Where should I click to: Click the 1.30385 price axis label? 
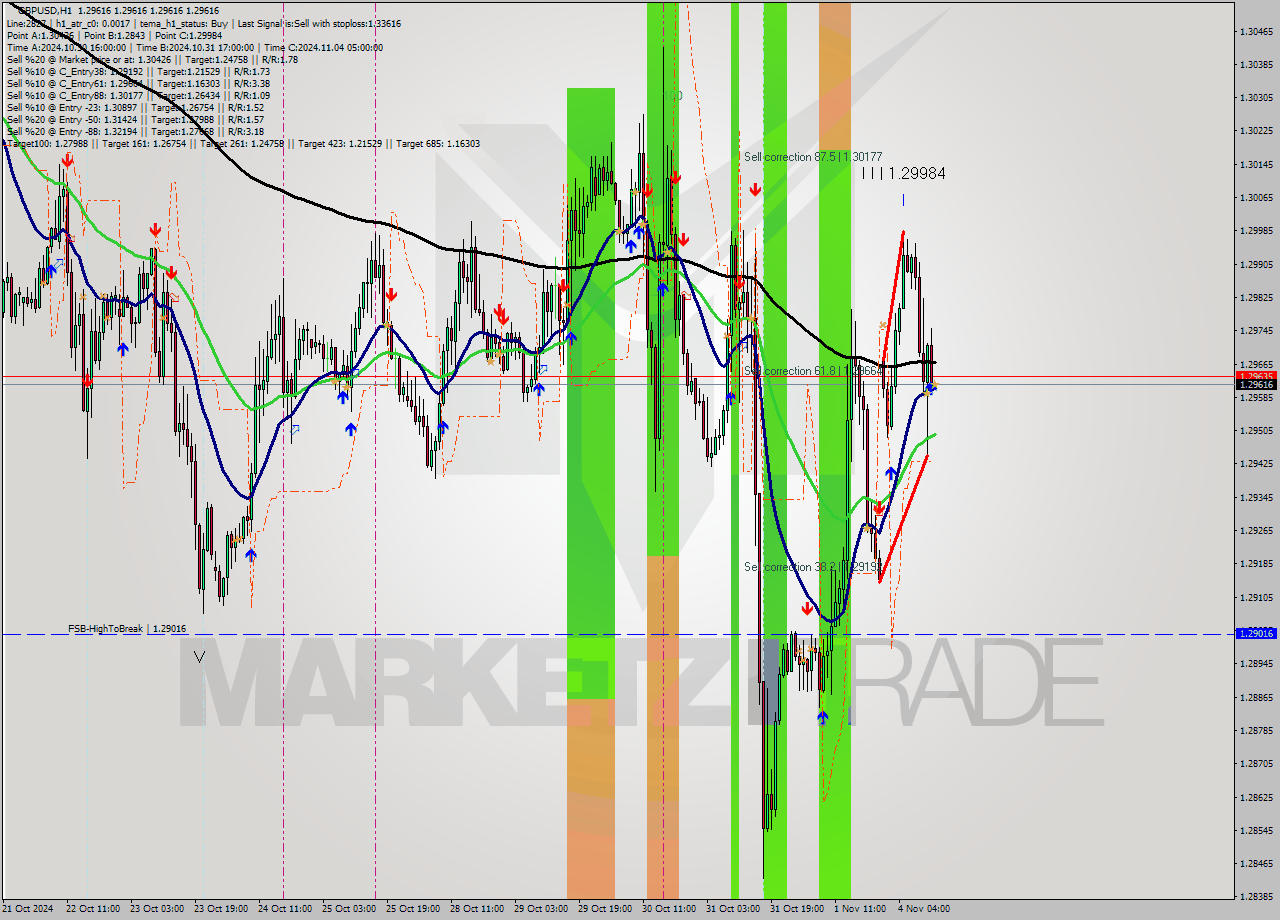1256,64
